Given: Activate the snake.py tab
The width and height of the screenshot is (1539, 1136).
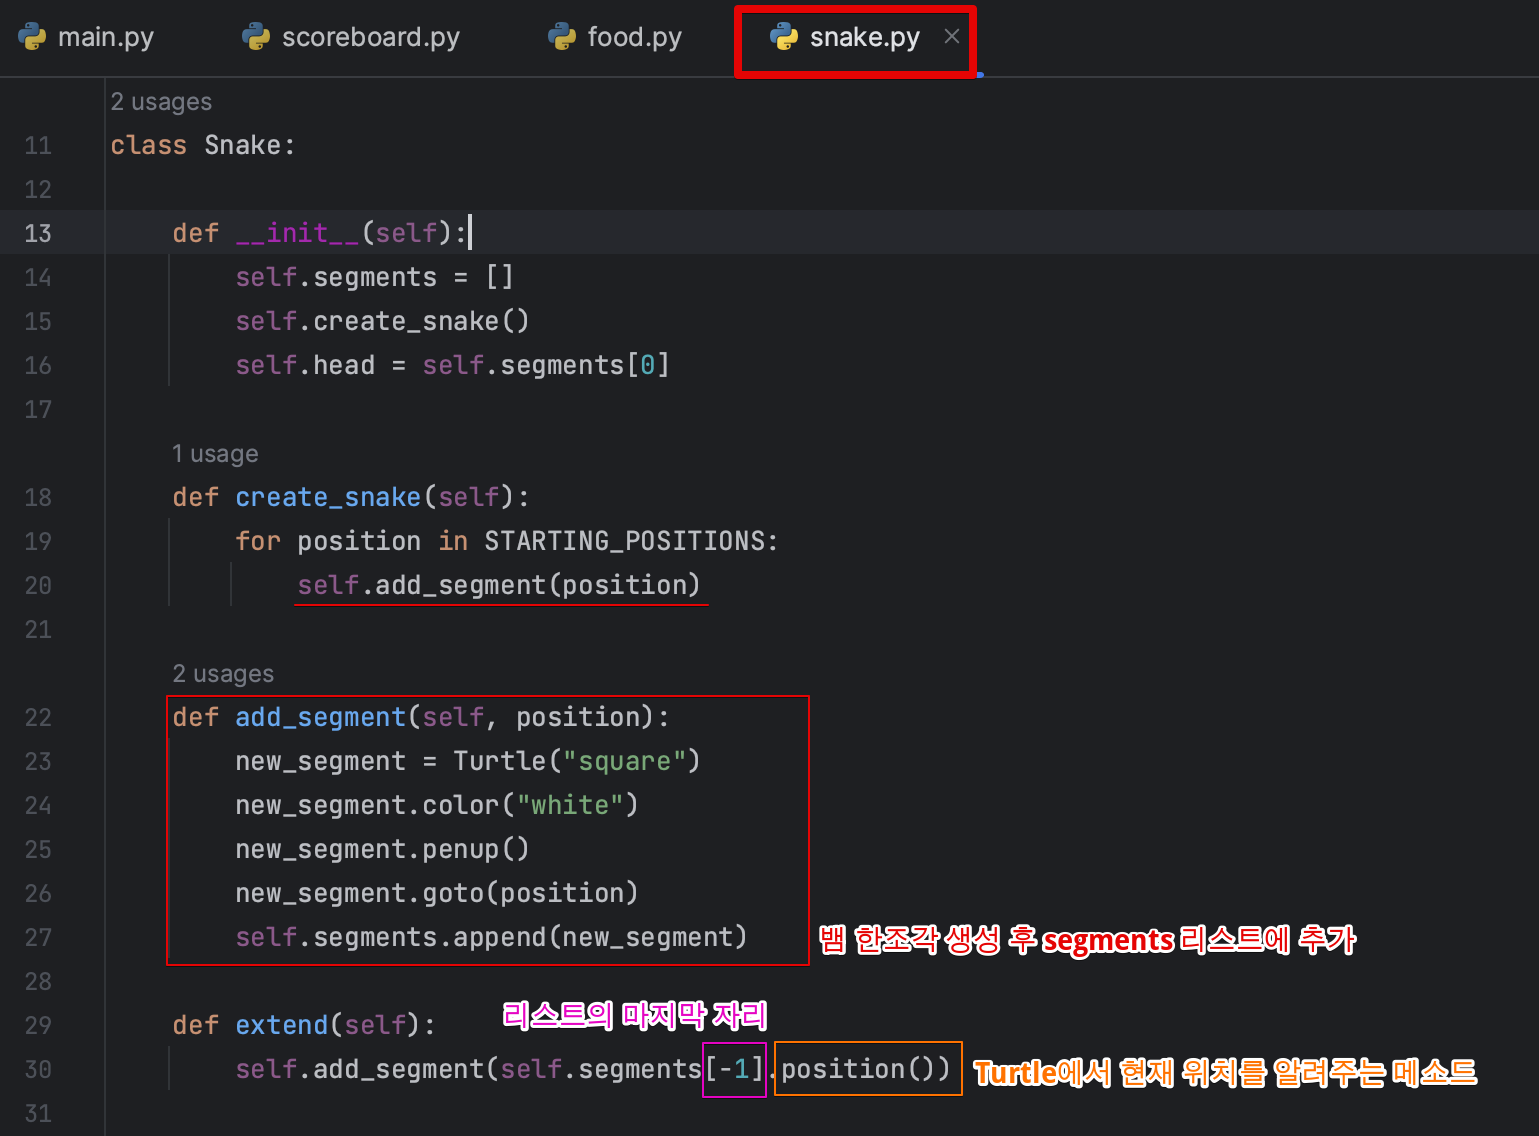Looking at the screenshot, I should point(864,37).
